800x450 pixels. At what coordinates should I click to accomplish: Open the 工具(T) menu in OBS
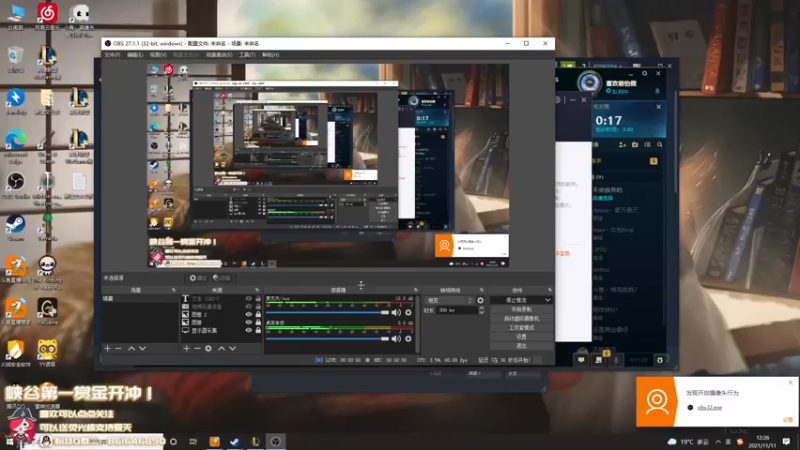[x=247, y=55]
